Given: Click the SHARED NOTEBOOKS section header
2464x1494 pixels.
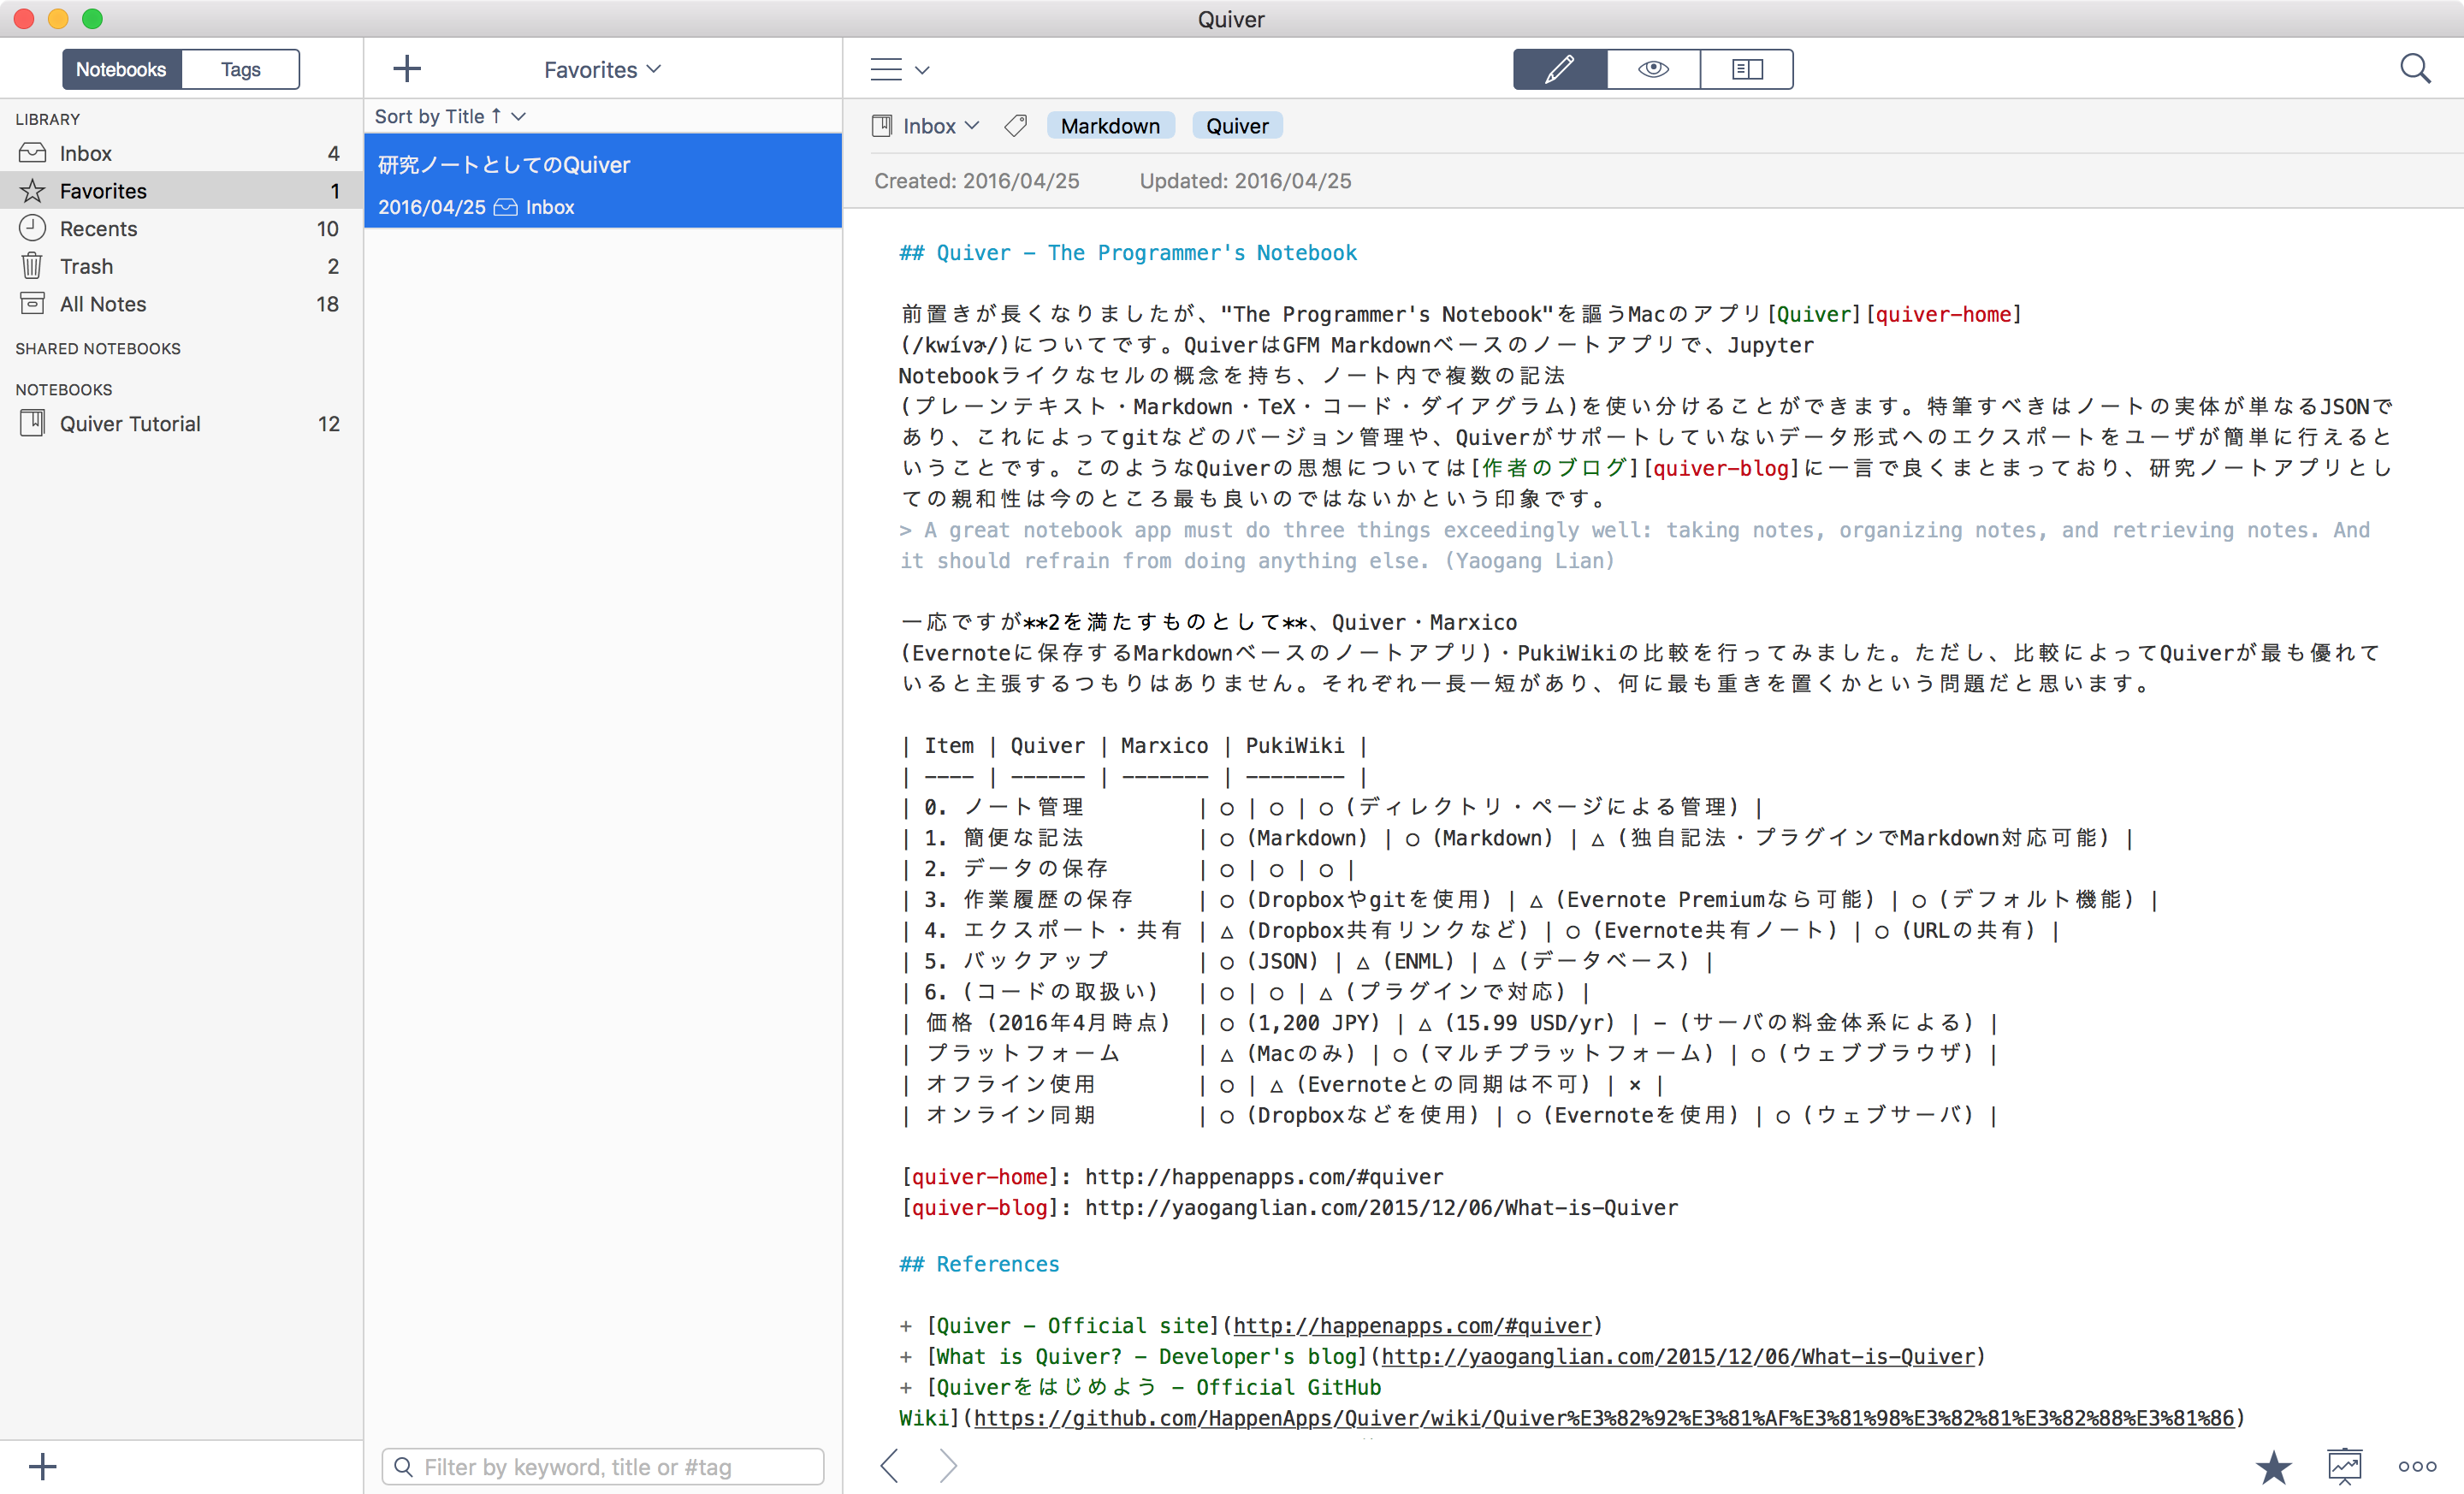Looking at the screenshot, I should 98,348.
